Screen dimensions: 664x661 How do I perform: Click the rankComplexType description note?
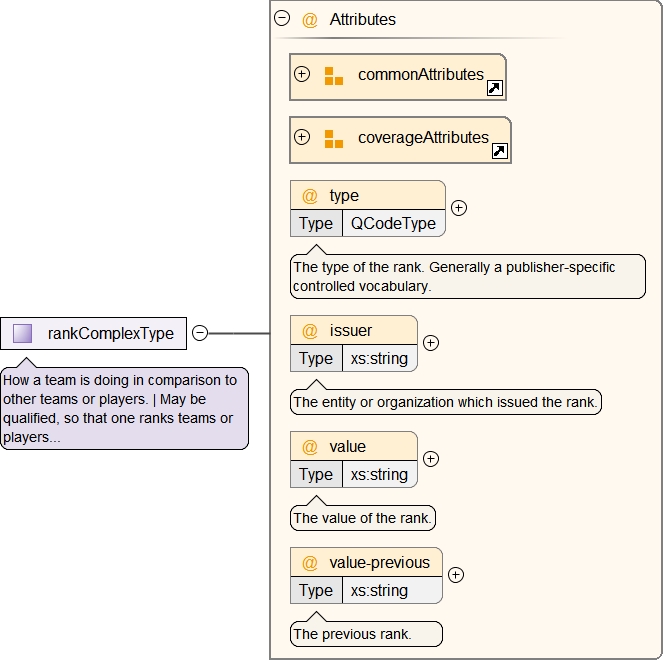pyautogui.click(x=124, y=408)
